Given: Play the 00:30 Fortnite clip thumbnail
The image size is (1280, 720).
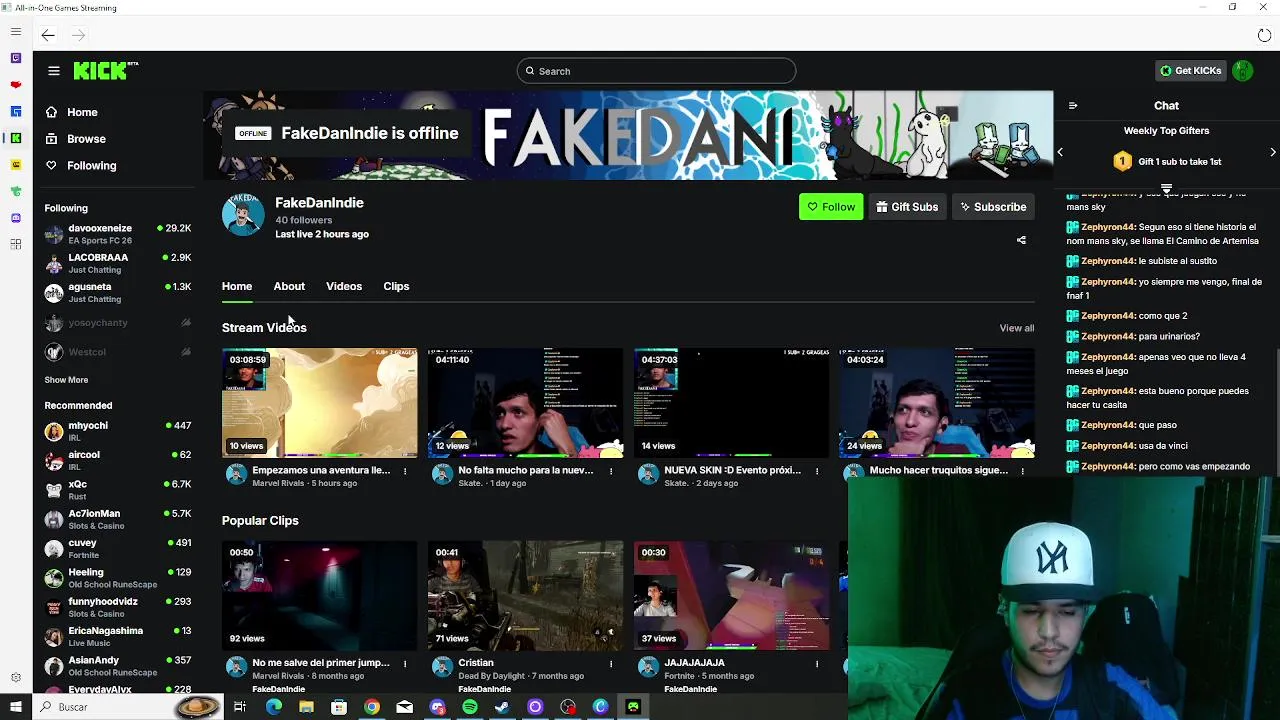Looking at the screenshot, I should (731, 596).
